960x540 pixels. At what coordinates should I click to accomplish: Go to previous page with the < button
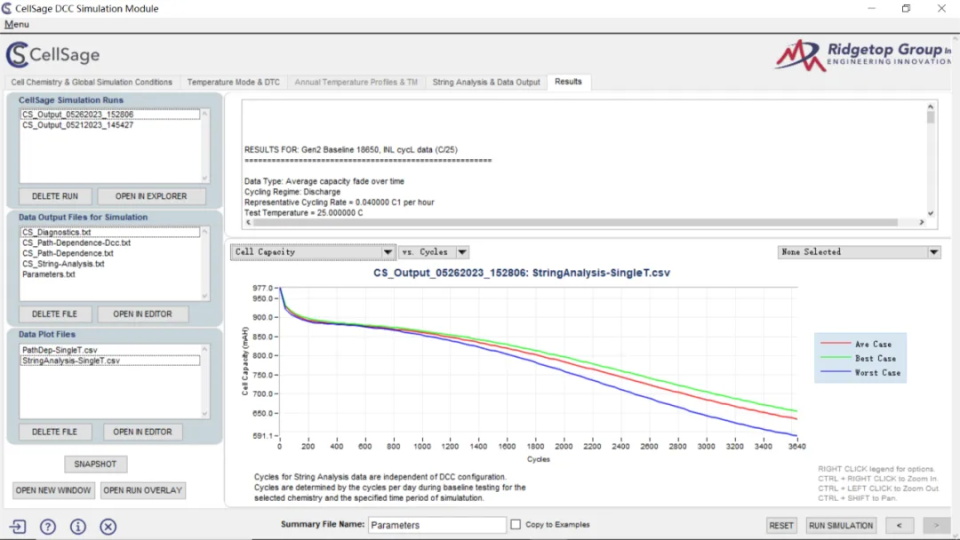(899, 525)
